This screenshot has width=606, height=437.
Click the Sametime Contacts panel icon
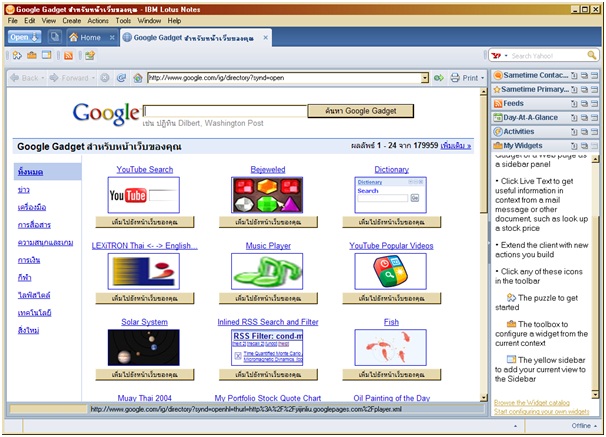(498, 75)
